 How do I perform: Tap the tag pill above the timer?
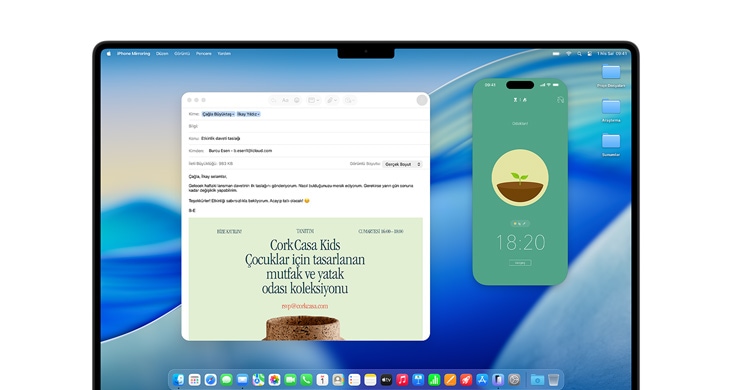click(x=520, y=224)
